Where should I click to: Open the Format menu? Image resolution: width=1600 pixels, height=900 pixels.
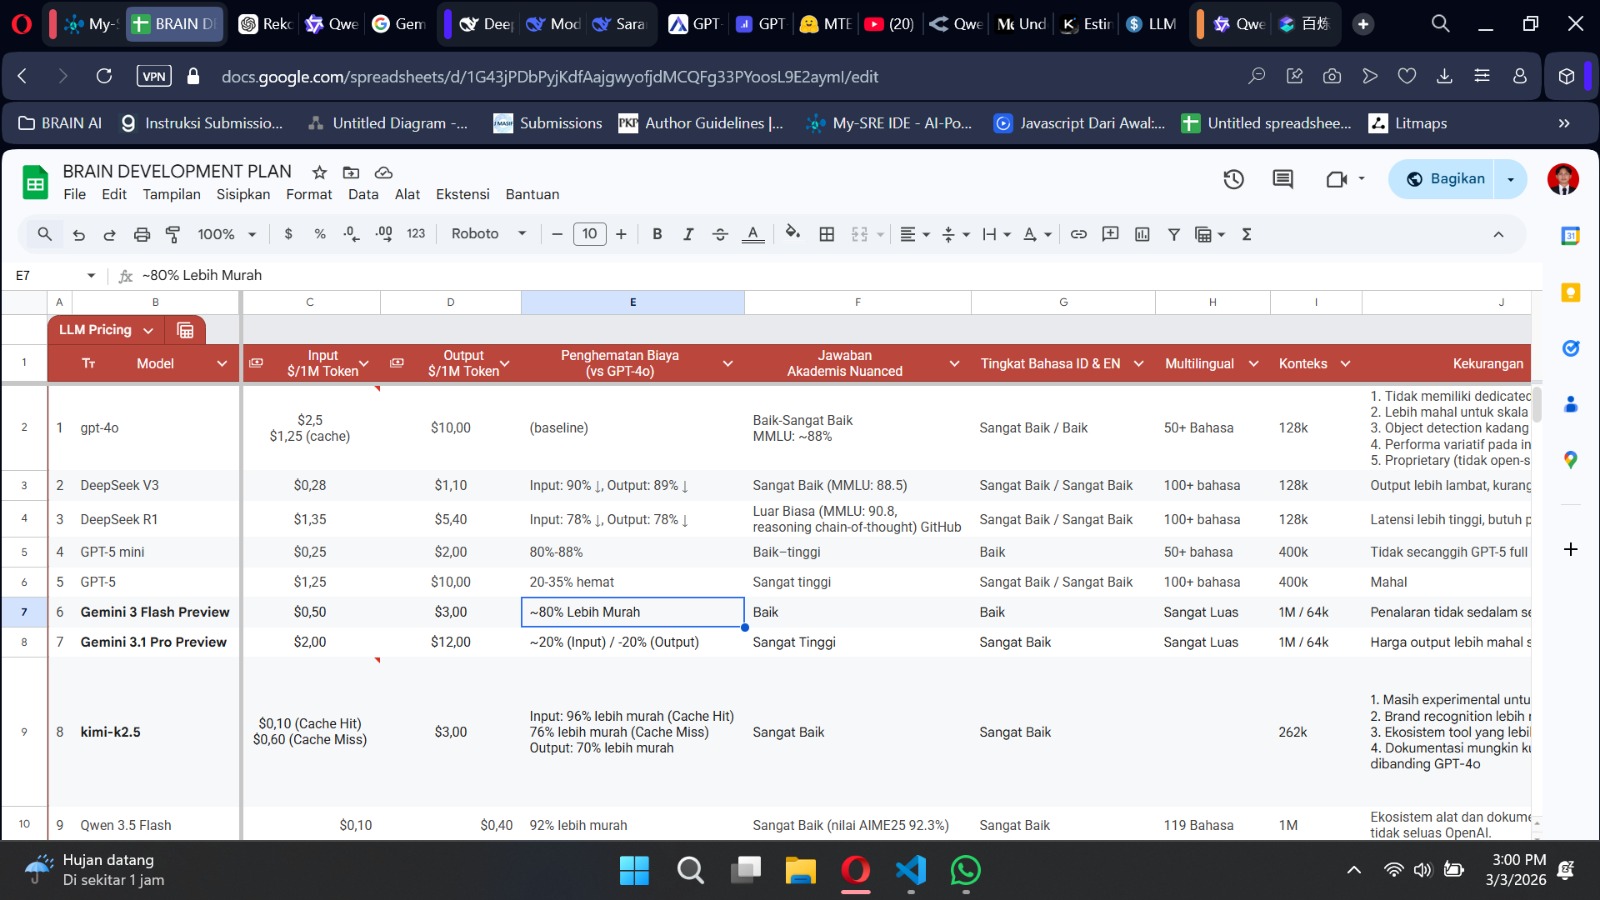(309, 194)
